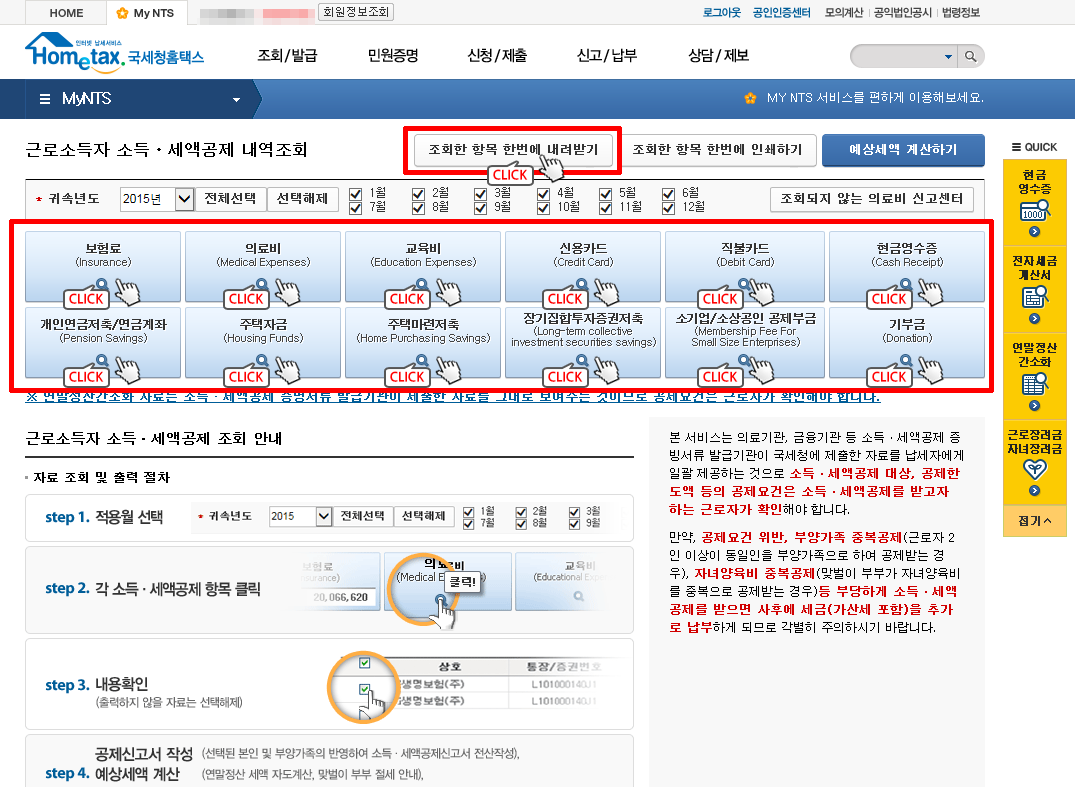Open electronic tax invoice icon in Quick sidebar
Viewport: 1075px width, 787px height.
pos(1034,297)
